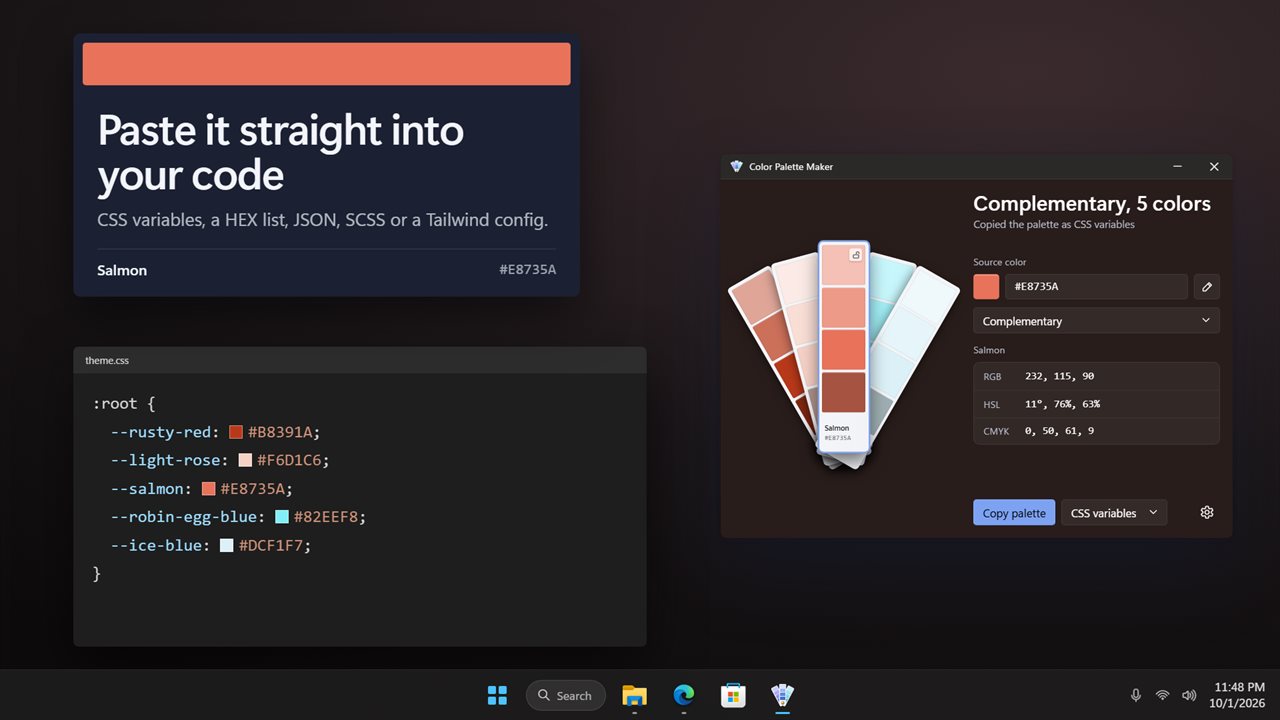Click the HSL row value 11°, 76%, 63%
Image resolution: width=1280 pixels, height=720 pixels.
[1062, 404]
